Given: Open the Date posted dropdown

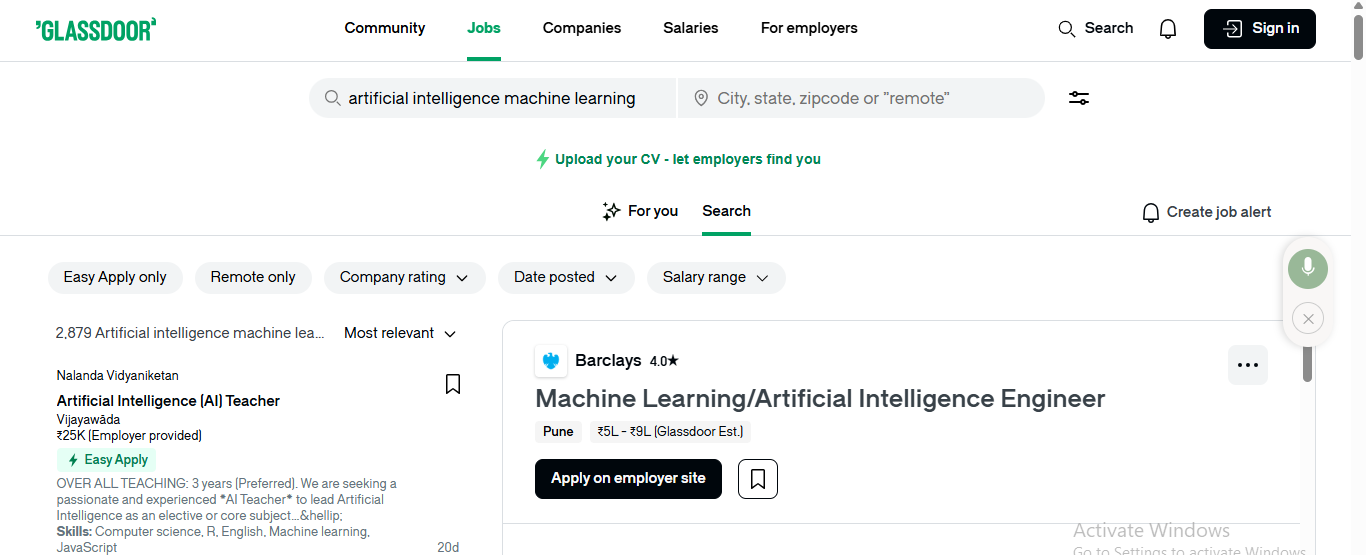Looking at the screenshot, I should (565, 278).
